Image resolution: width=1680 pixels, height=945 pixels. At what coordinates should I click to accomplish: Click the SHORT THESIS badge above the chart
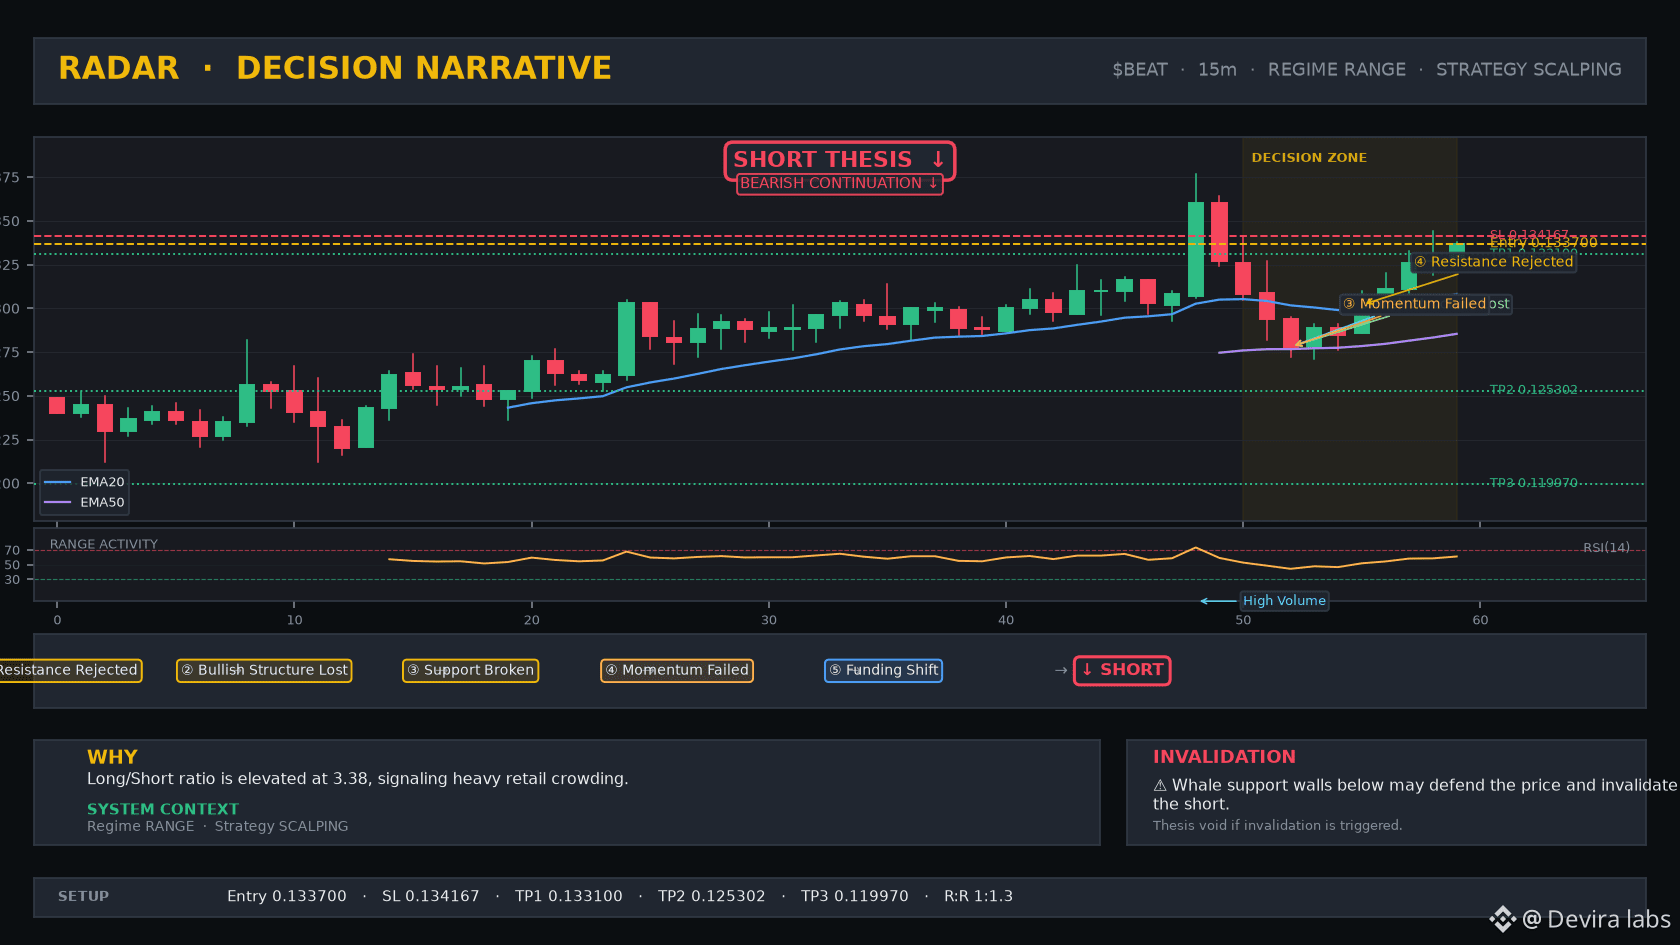click(839, 160)
